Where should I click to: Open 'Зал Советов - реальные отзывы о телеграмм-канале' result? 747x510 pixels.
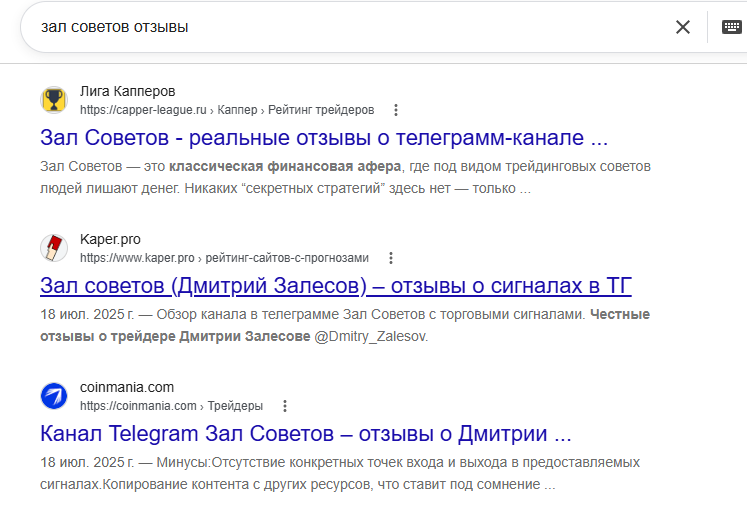tap(324, 138)
